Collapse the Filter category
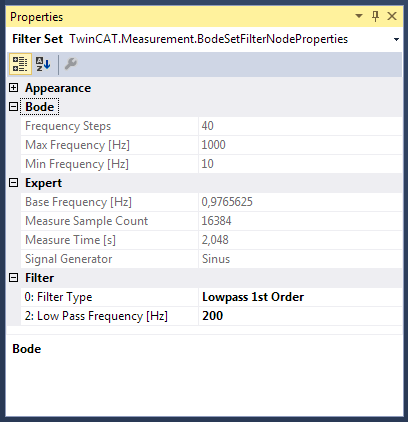This screenshot has width=408, height=422. [x=13, y=278]
